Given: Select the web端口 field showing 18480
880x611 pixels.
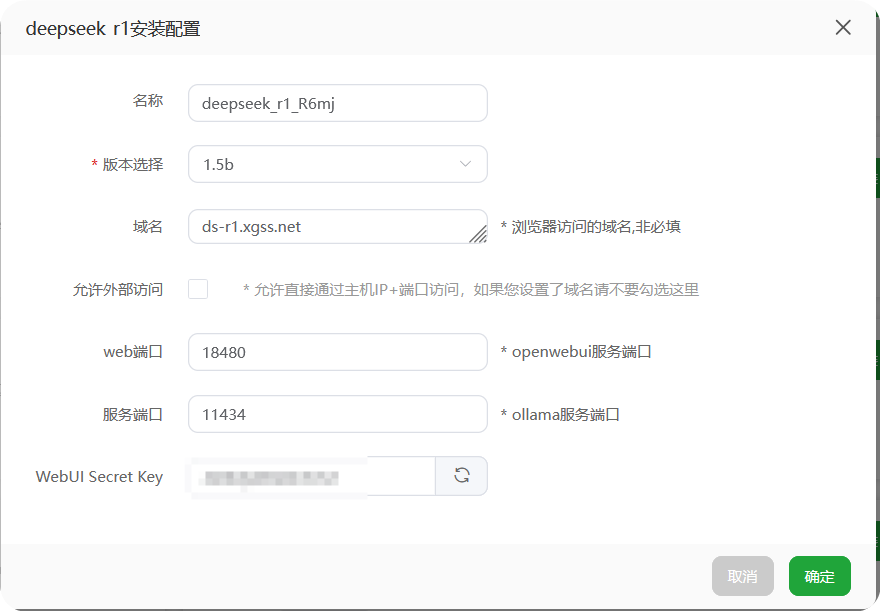Looking at the screenshot, I should [x=338, y=352].
